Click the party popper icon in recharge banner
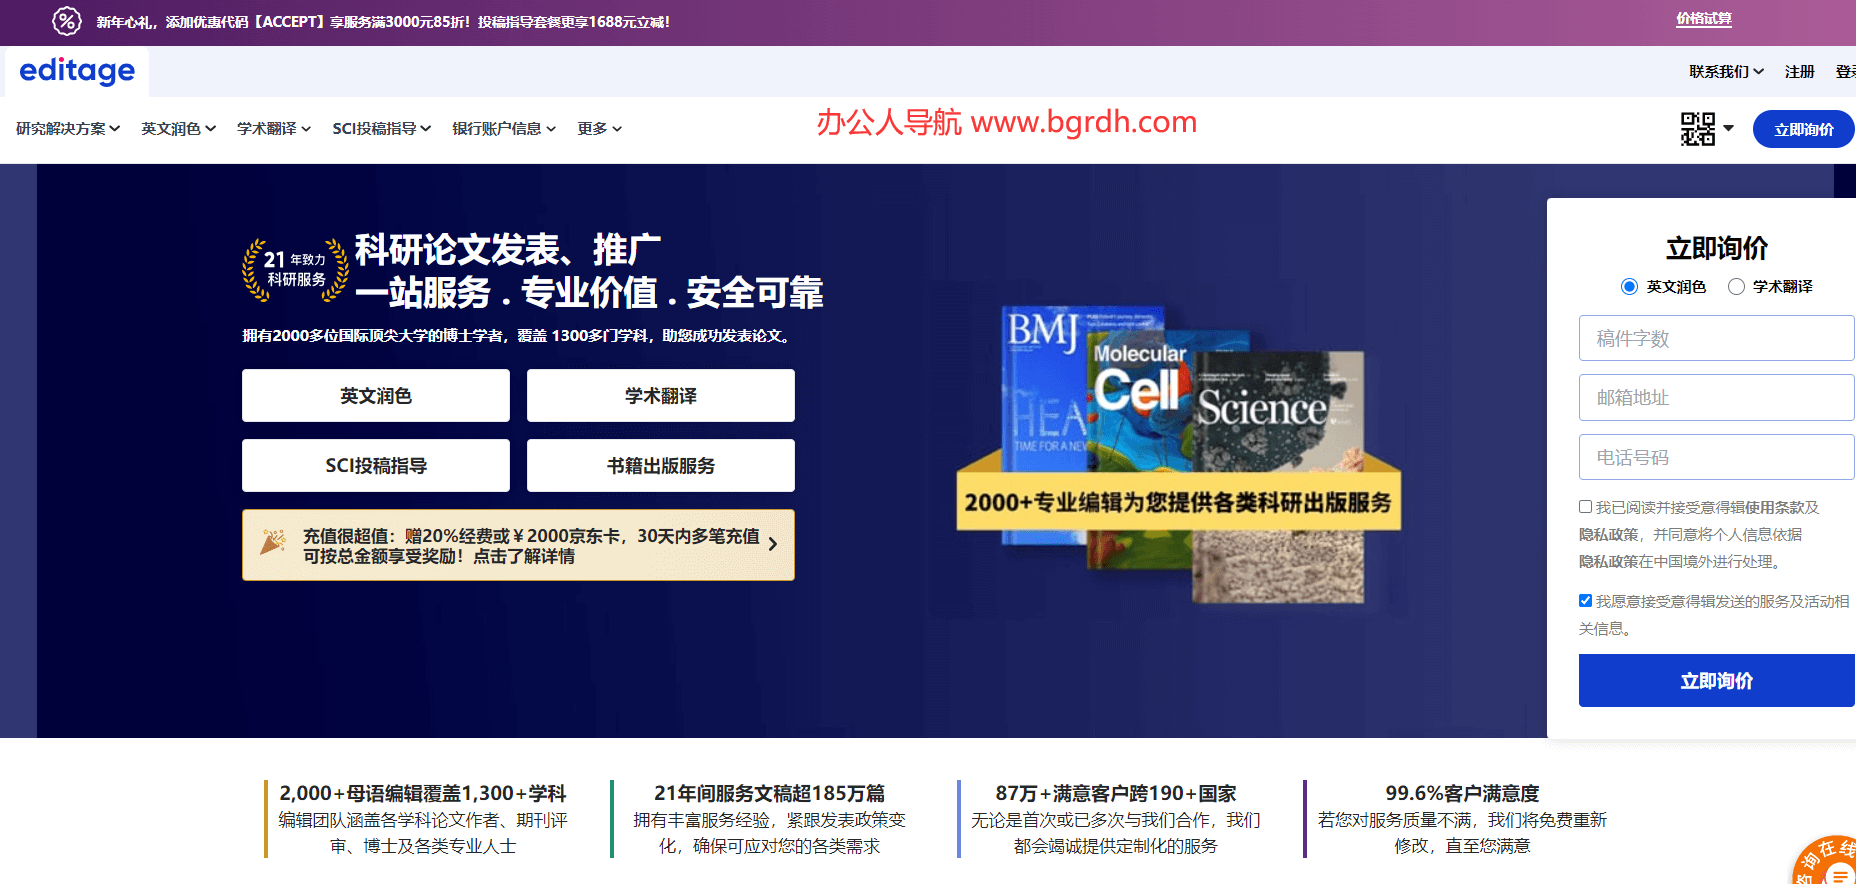 click(x=273, y=543)
